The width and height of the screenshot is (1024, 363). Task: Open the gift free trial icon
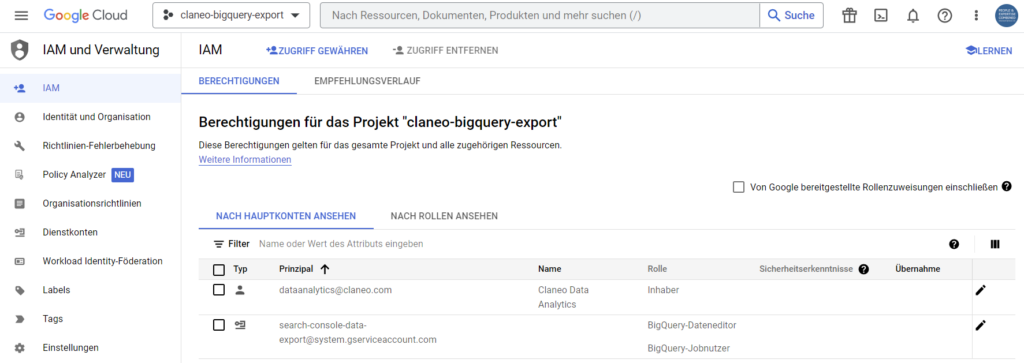849,16
